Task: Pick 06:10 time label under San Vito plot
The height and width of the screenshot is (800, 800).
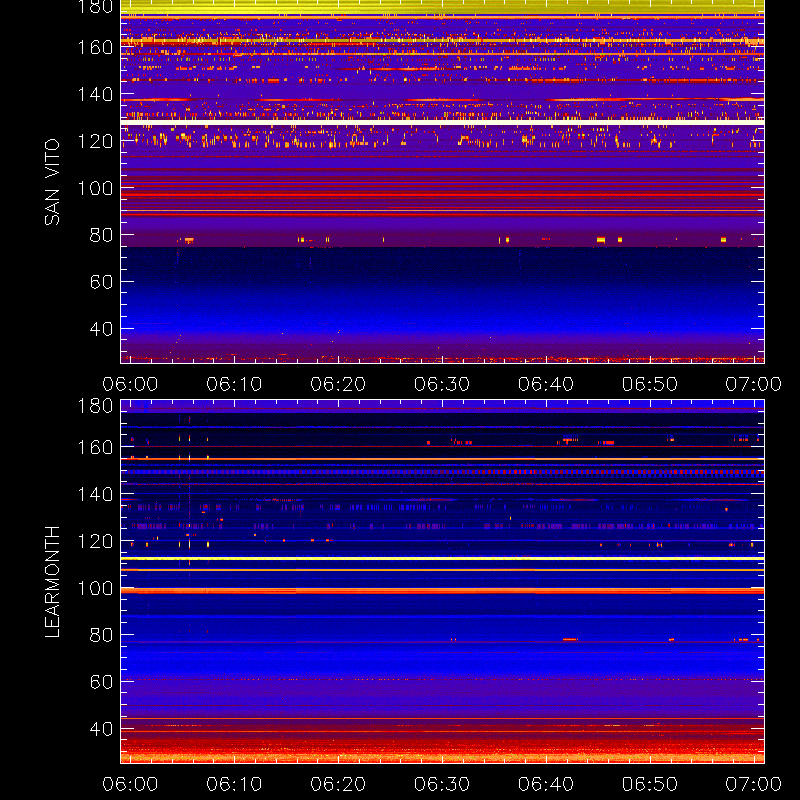Action: pyautogui.click(x=234, y=384)
